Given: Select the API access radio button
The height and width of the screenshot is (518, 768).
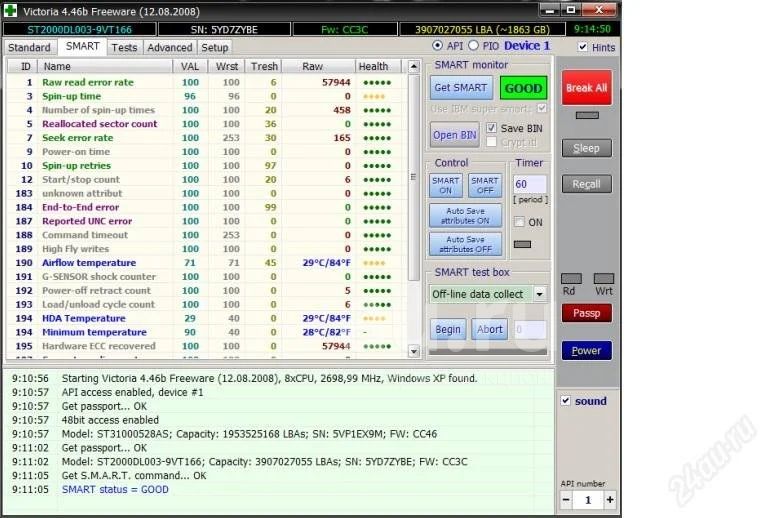Looking at the screenshot, I should (x=437, y=46).
